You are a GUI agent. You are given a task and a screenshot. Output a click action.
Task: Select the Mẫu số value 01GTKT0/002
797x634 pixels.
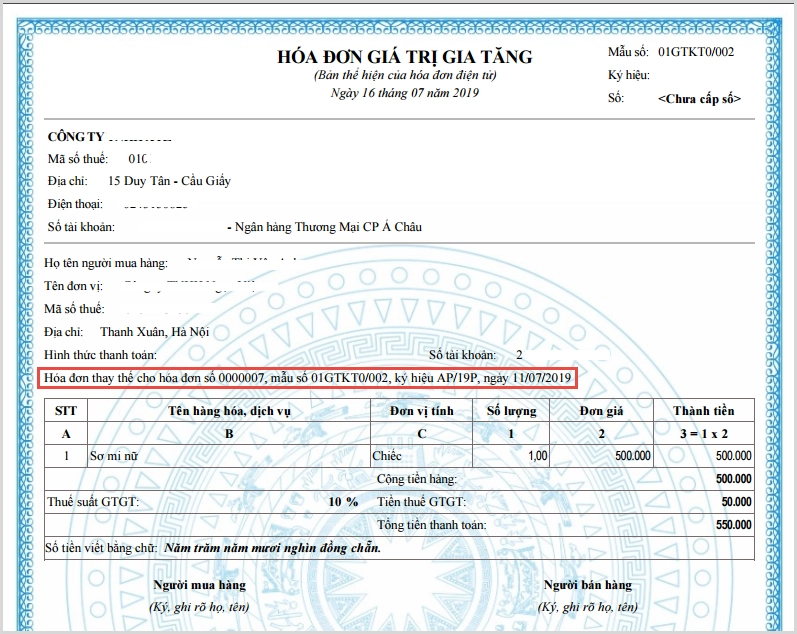coord(695,51)
